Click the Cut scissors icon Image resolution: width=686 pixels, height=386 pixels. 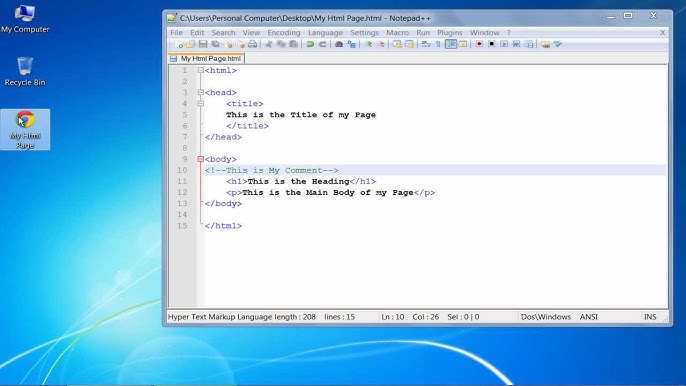point(269,44)
